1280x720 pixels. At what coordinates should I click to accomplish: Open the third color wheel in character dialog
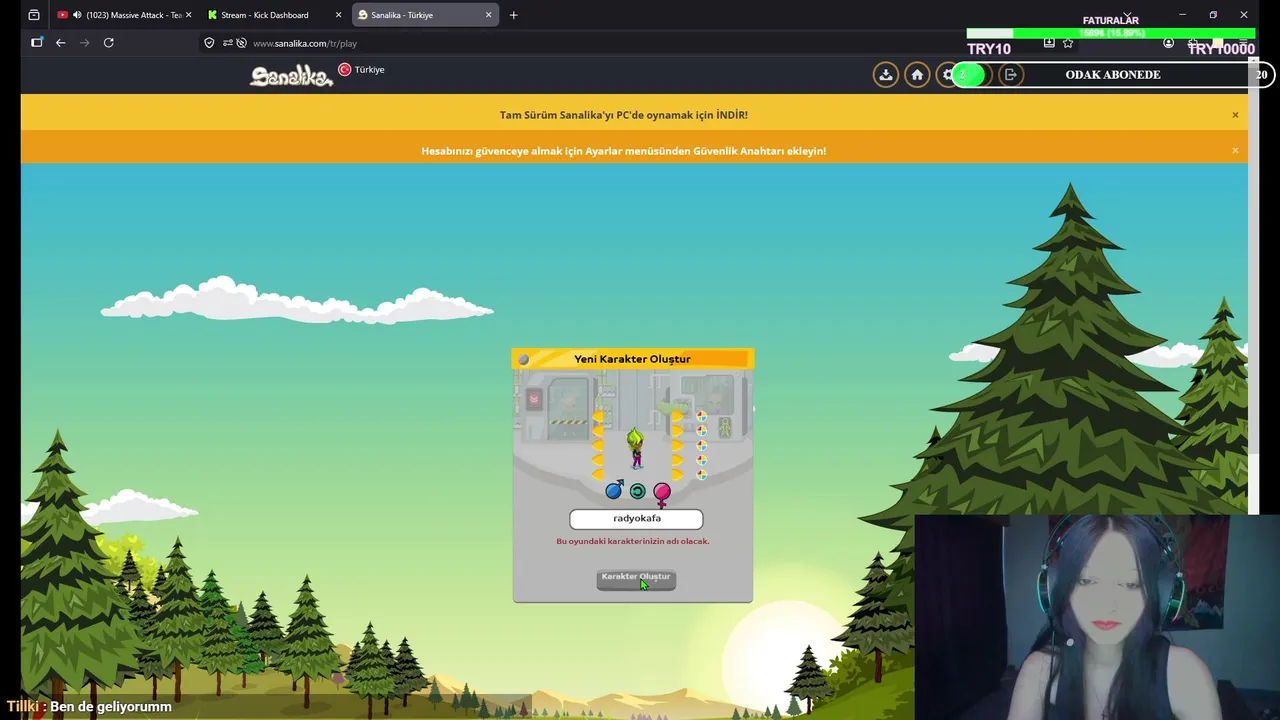click(x=702, y=445)
